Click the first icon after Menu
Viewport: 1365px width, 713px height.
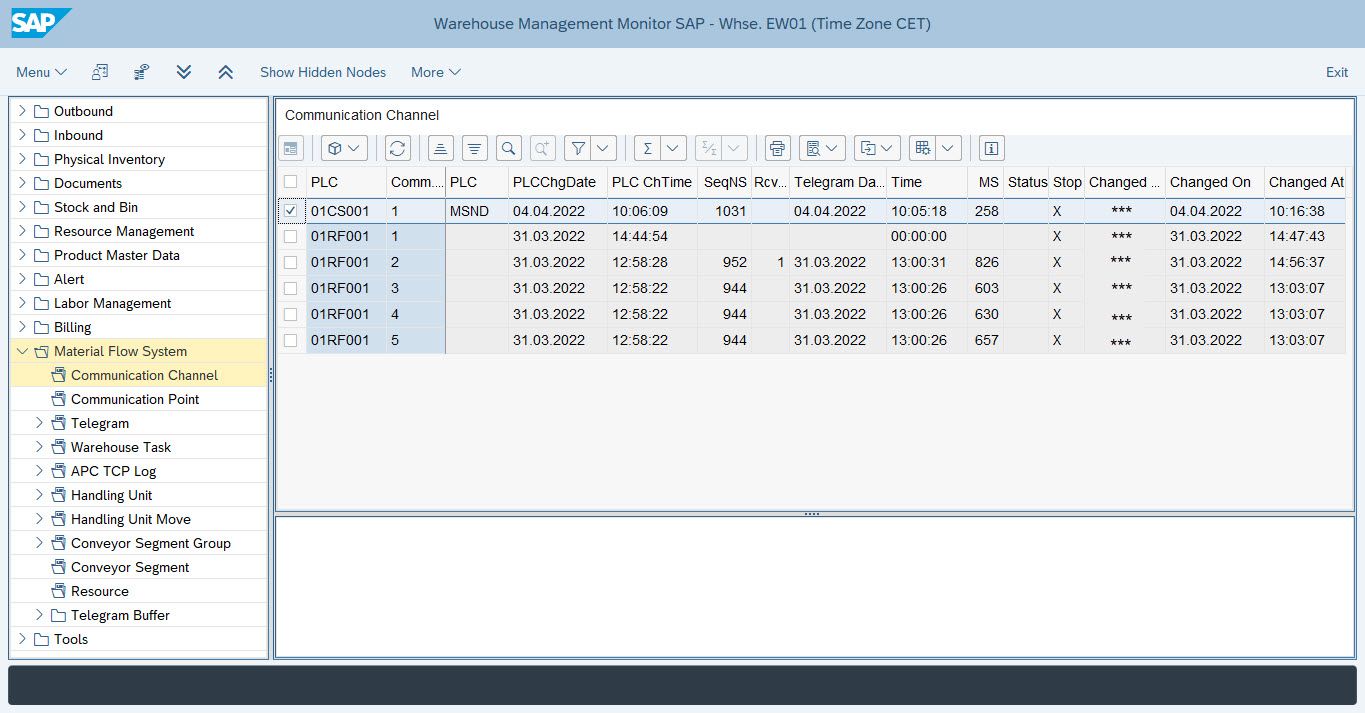click(100, 72)
